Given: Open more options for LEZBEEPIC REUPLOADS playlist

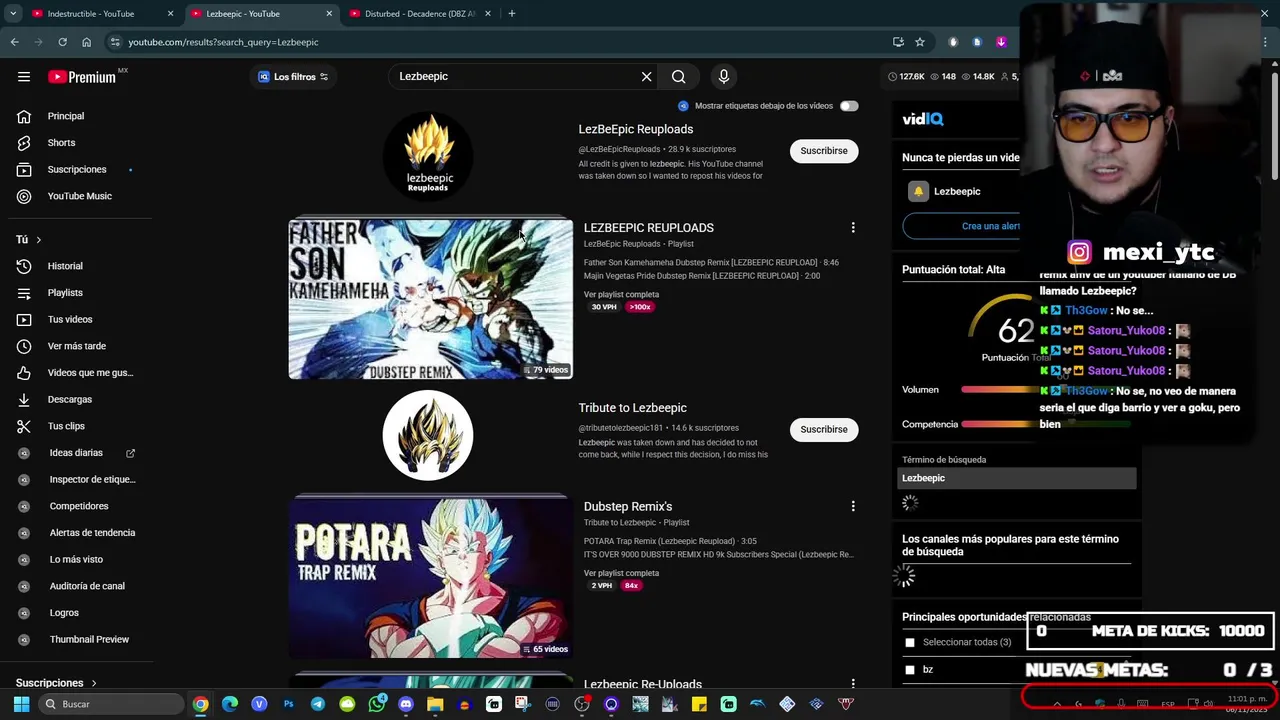Looking at the screenshot, I should [x=853, y=228].
